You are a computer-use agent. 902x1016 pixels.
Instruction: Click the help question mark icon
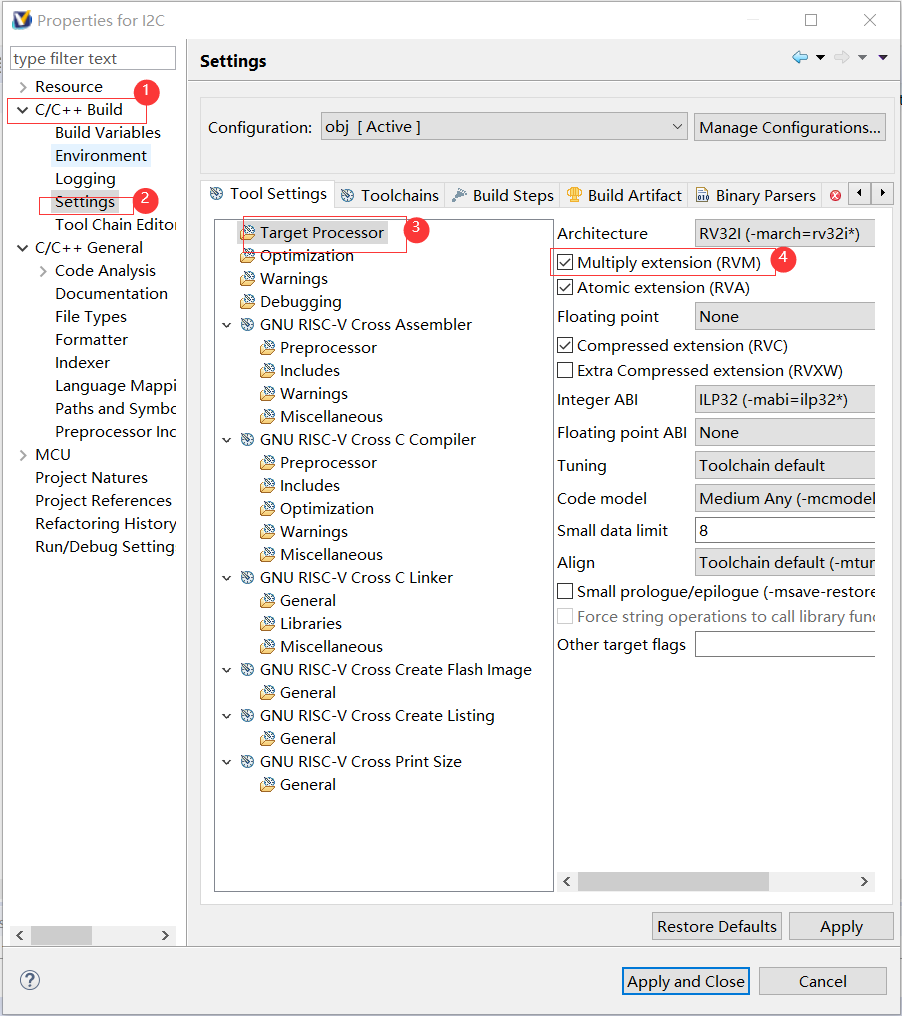click(x=30, y=980)
